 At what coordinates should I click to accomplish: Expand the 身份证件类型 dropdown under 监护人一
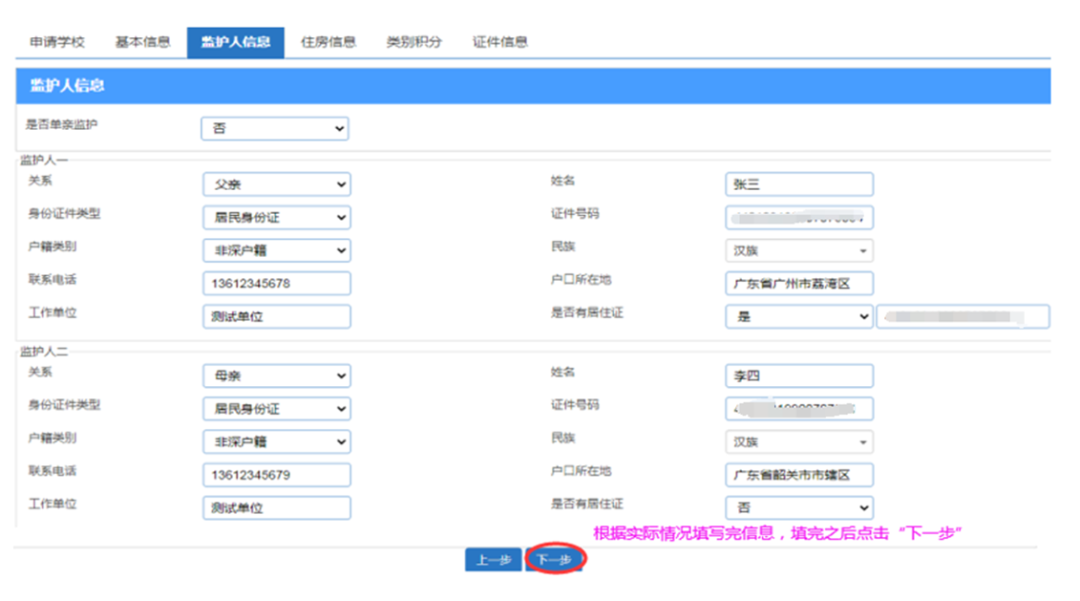277,217
